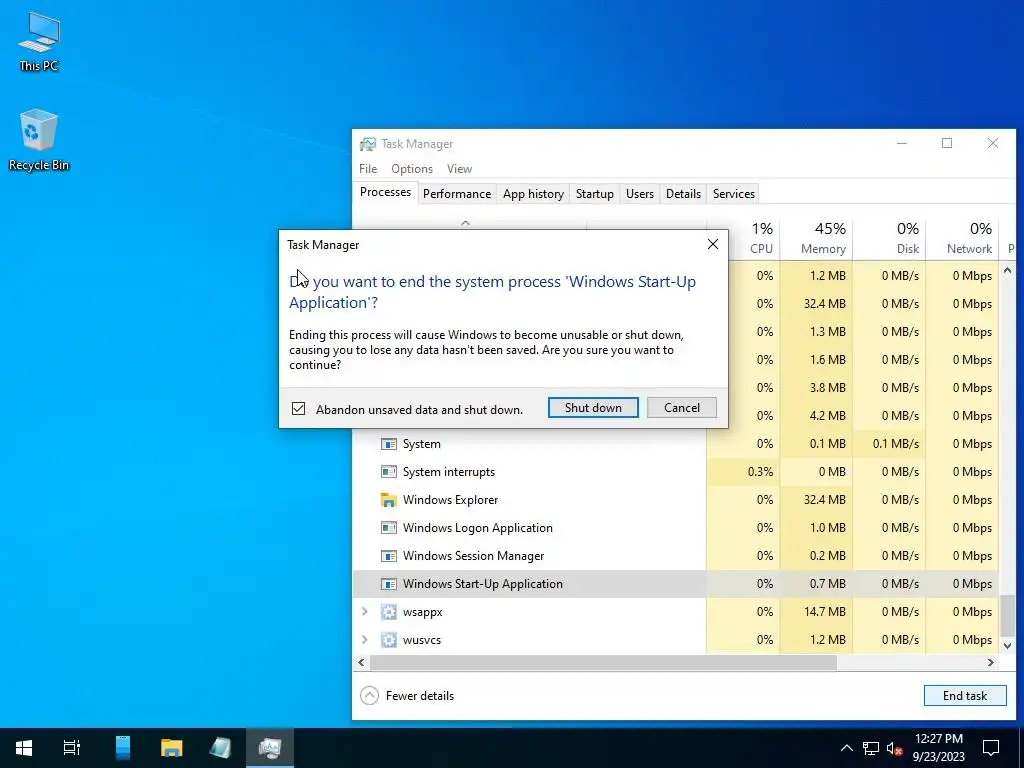Open the View menu
The height and width of the screenshot is (768, 1024).
tap(459, 168)
